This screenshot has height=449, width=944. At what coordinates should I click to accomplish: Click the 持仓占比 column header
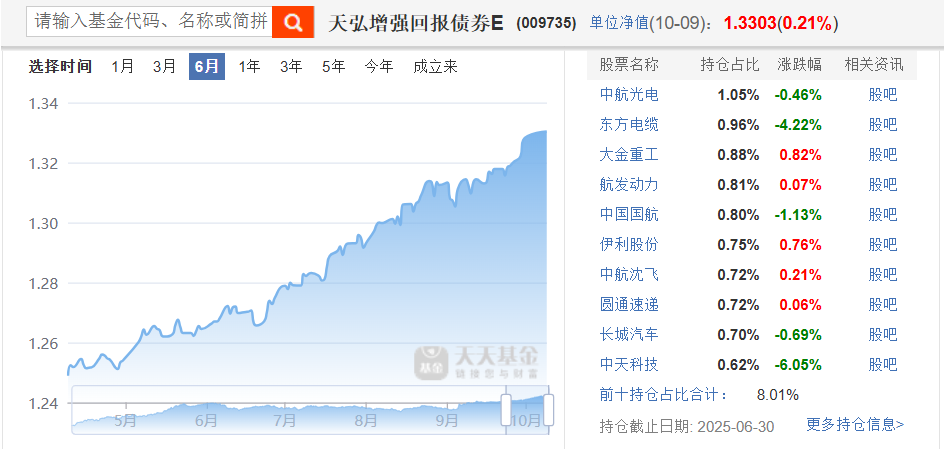click(730, 65)
